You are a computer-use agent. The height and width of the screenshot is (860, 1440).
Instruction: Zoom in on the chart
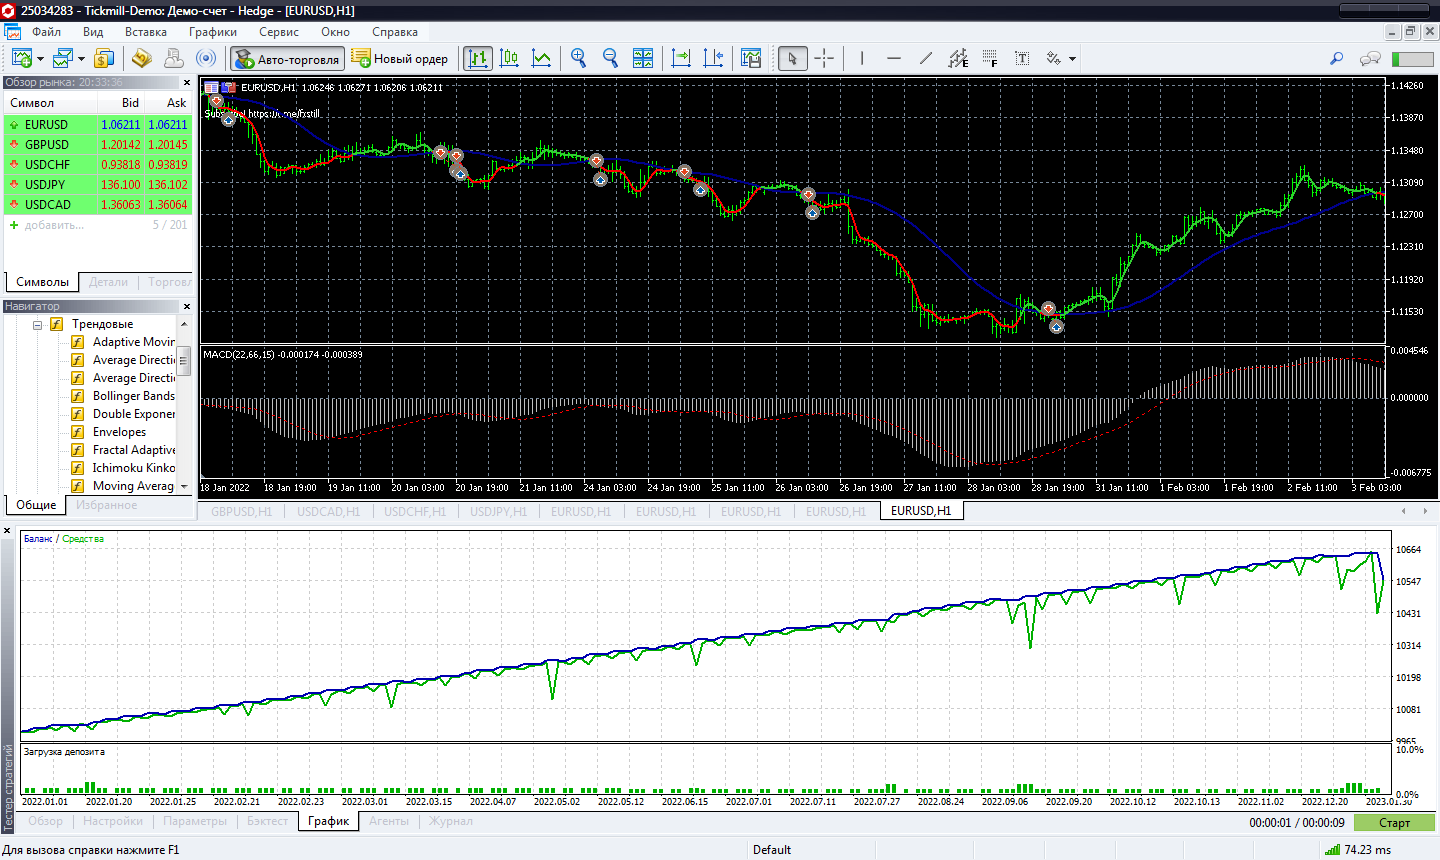(578, 59)
